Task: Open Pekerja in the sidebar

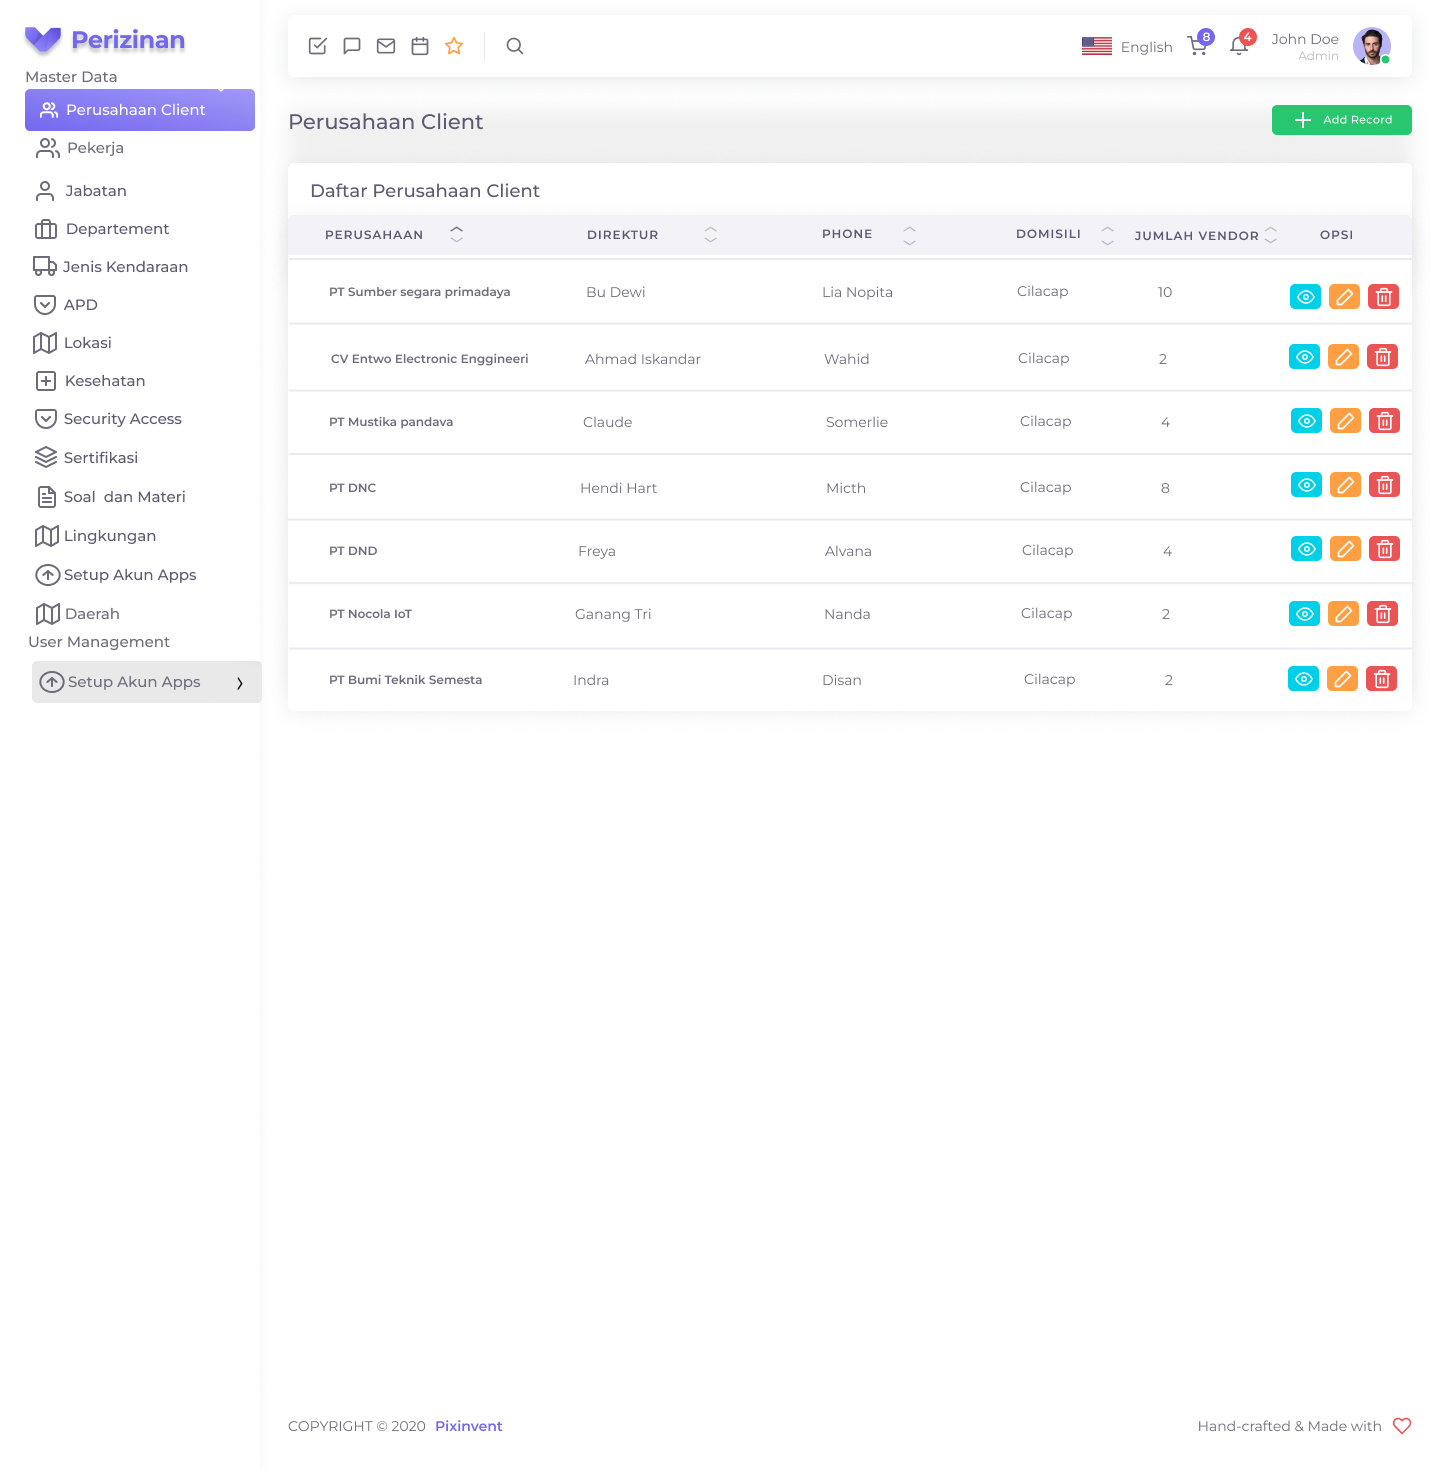Action: [95, 148]
